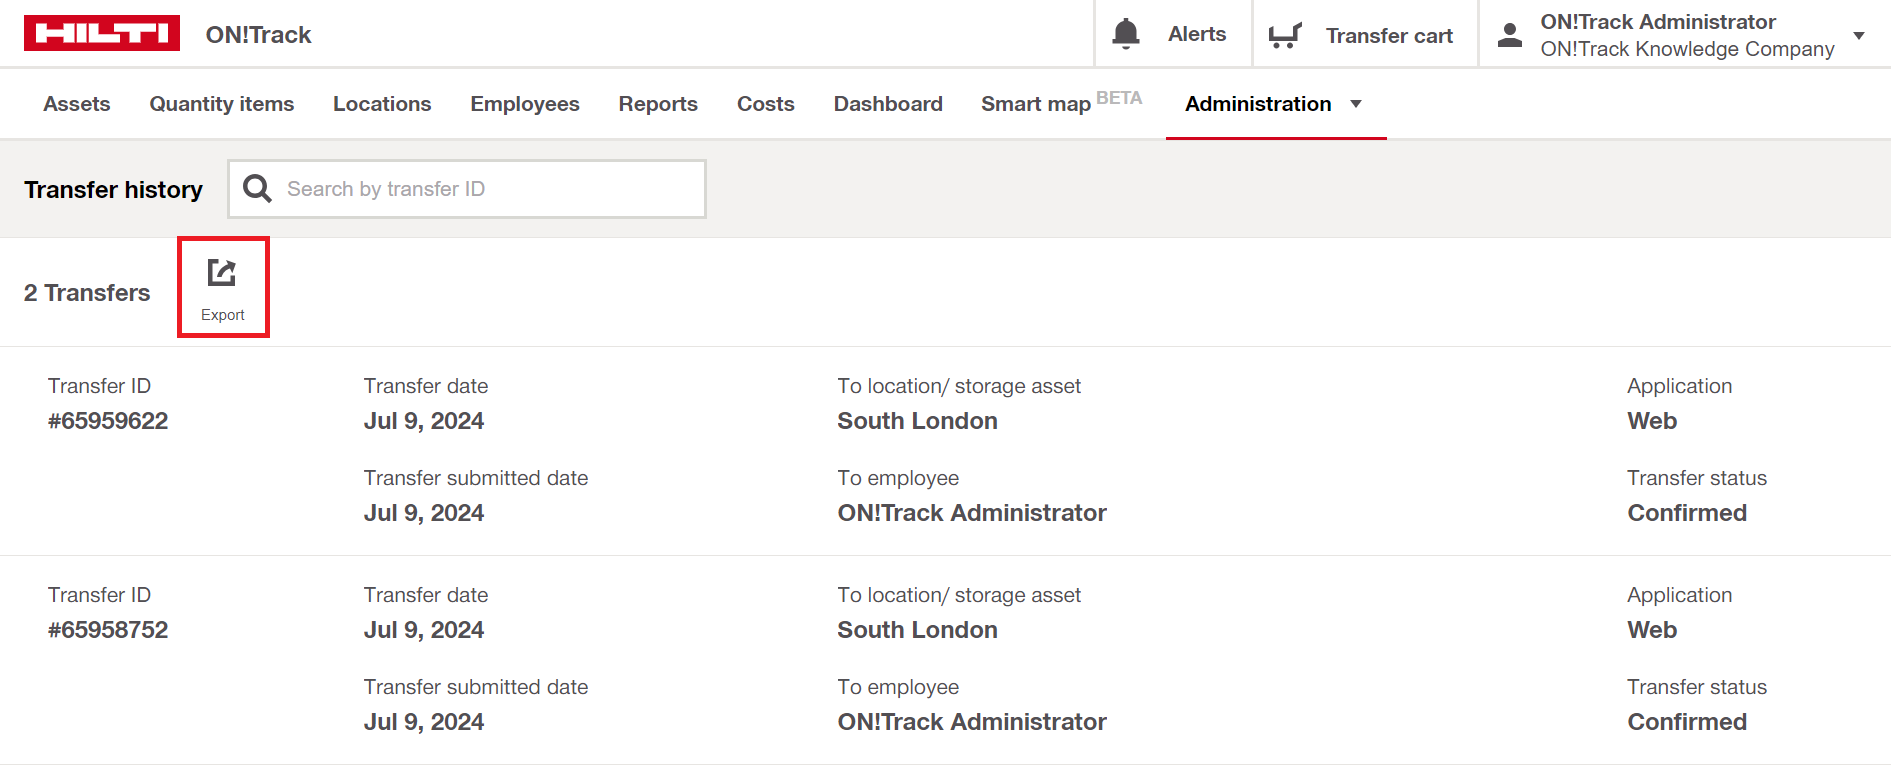Click ON!Track Knowledge Company name
1891x778 pixels.
pos(1687,49)
